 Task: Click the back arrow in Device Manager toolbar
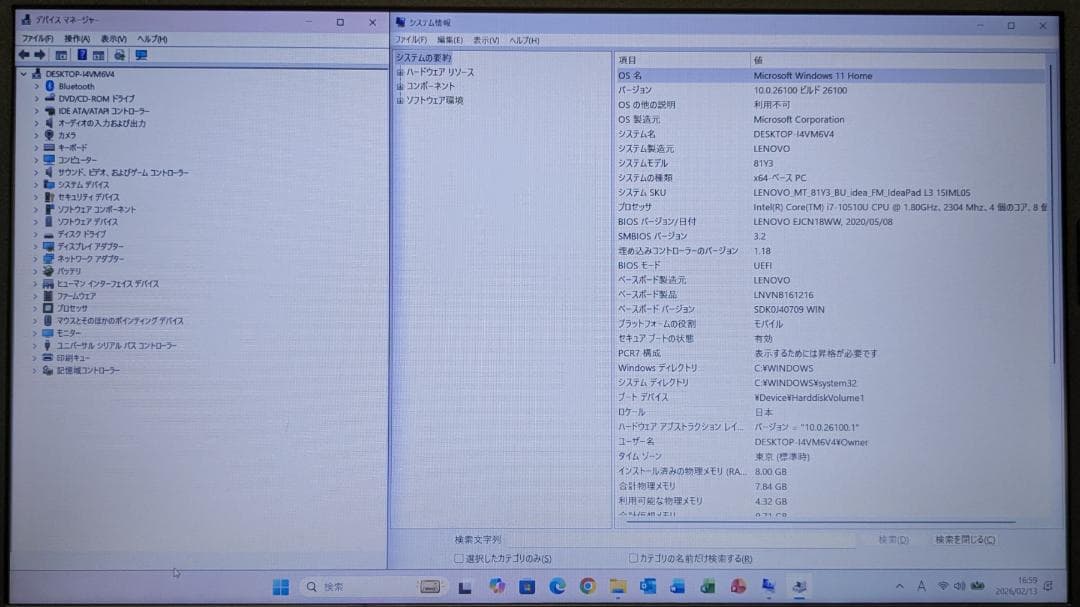pos(23,55)
